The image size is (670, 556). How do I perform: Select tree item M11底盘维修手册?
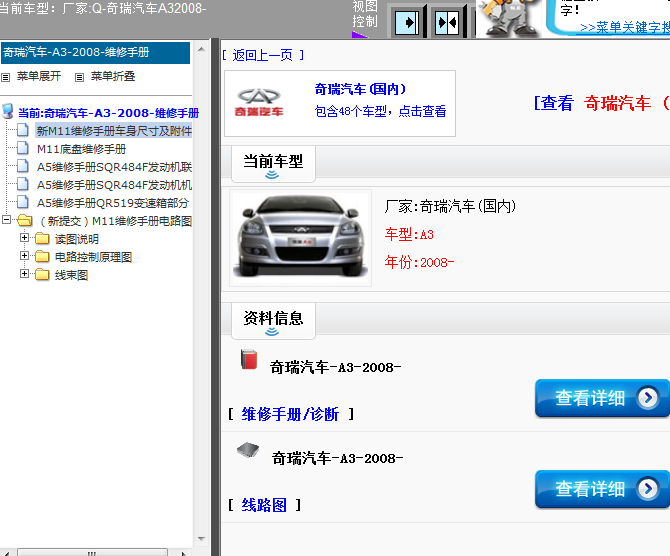[82, 149]
